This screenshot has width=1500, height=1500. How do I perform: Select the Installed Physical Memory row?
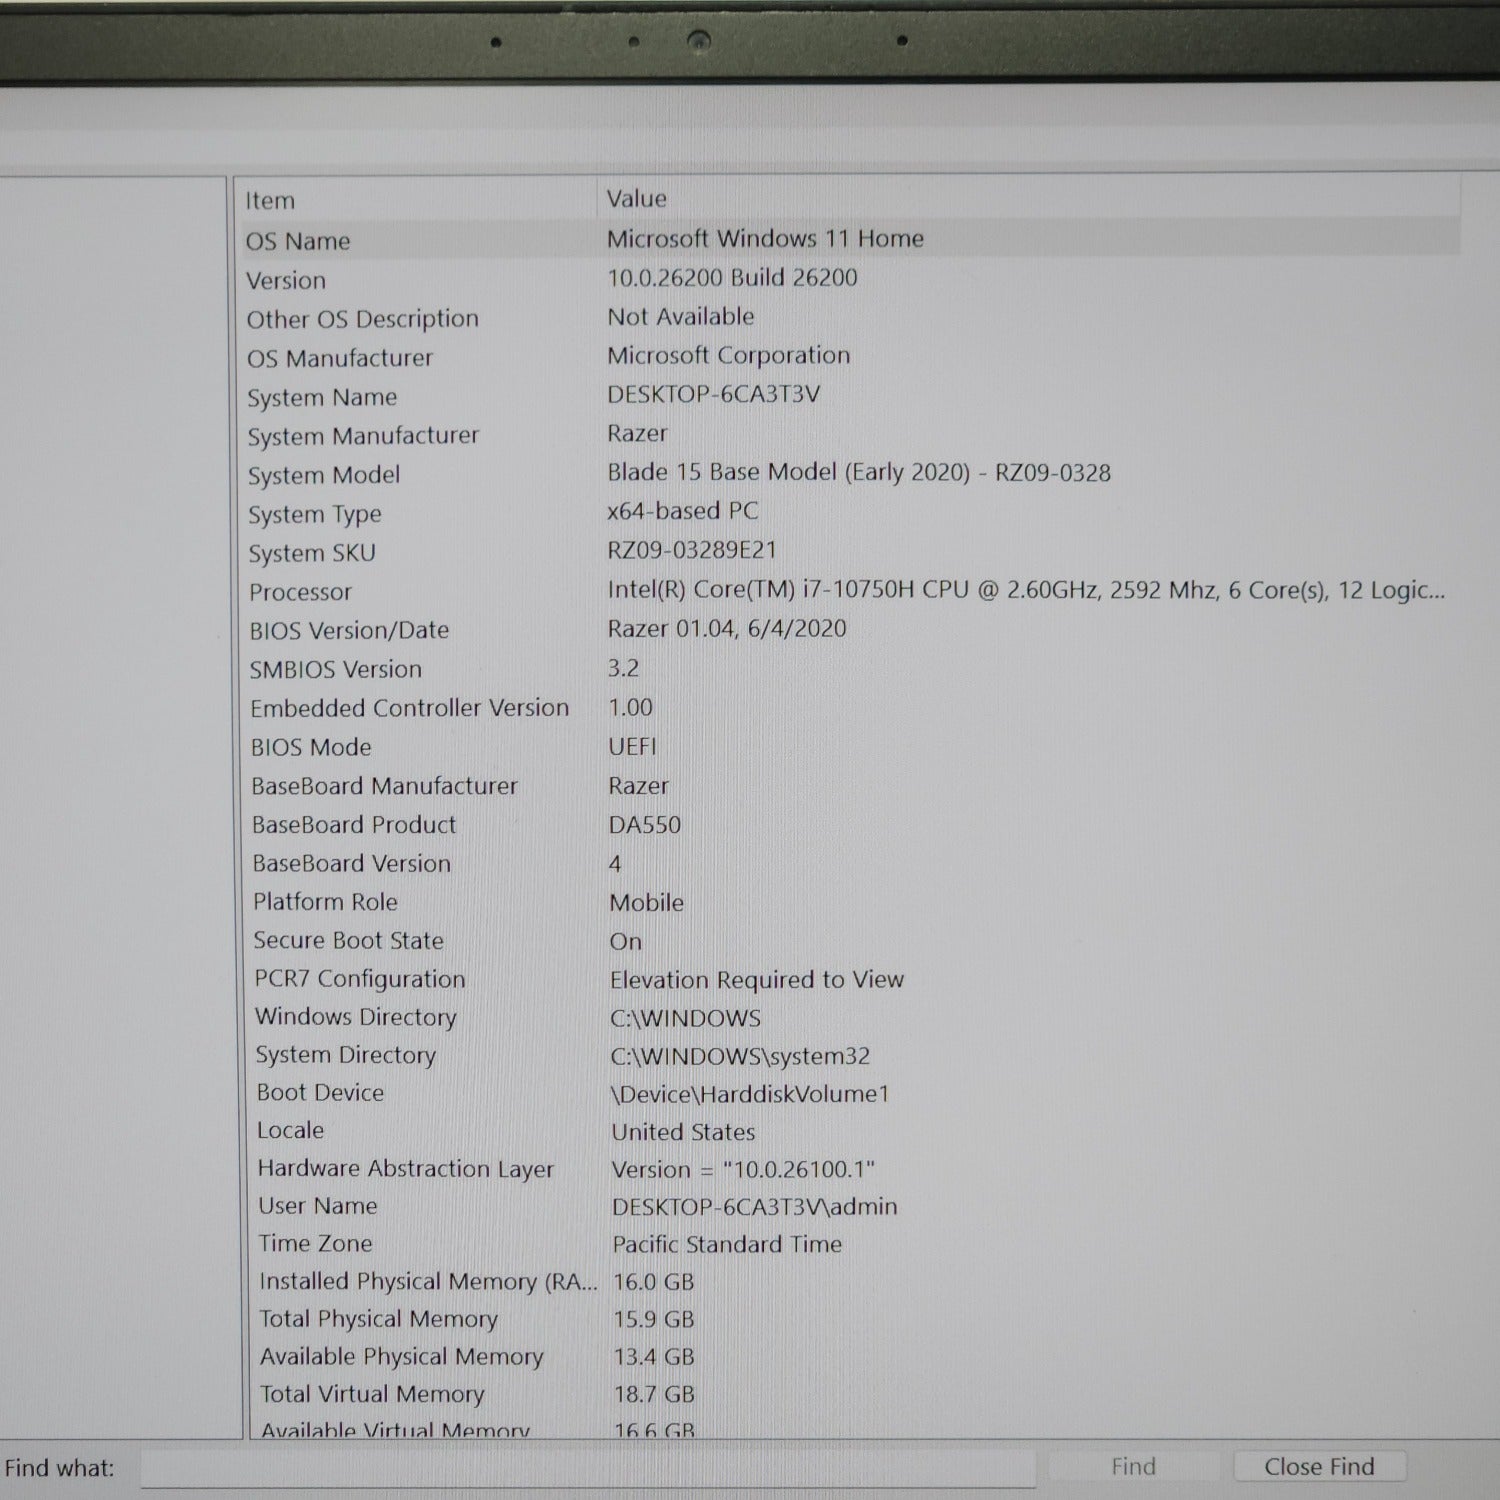tap(427, 1282)
